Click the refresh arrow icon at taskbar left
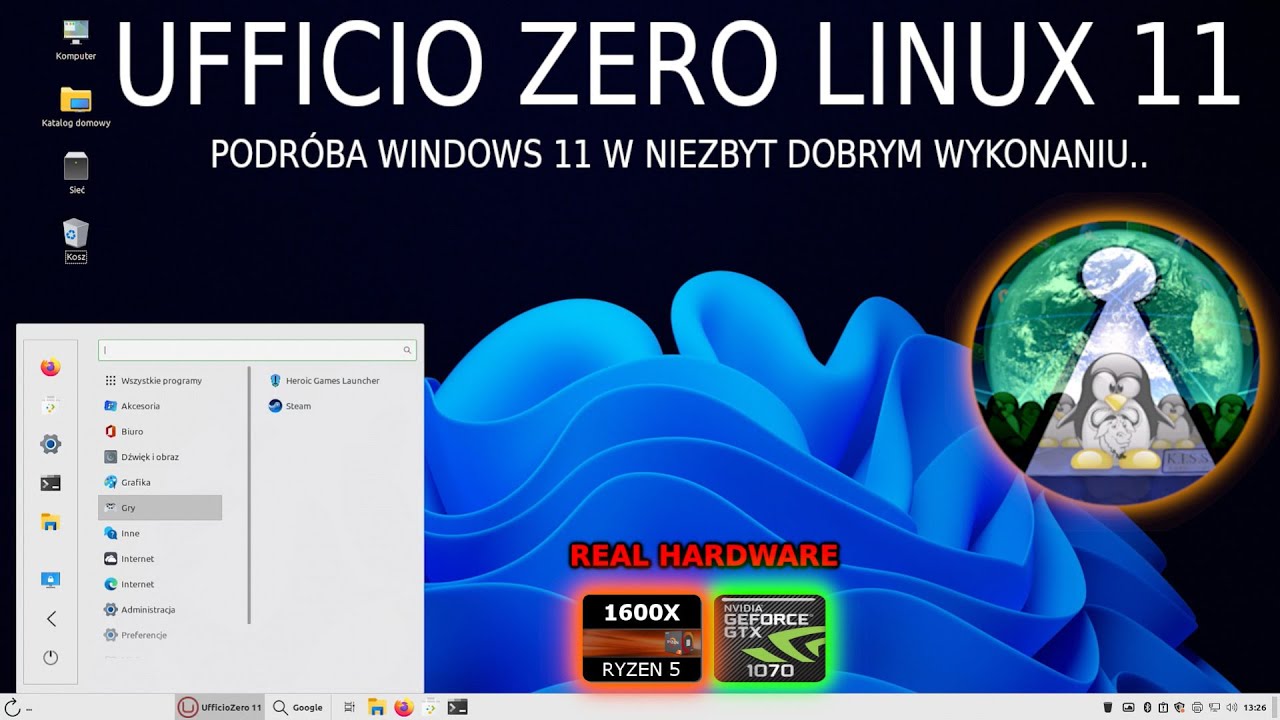 [13, 707]
